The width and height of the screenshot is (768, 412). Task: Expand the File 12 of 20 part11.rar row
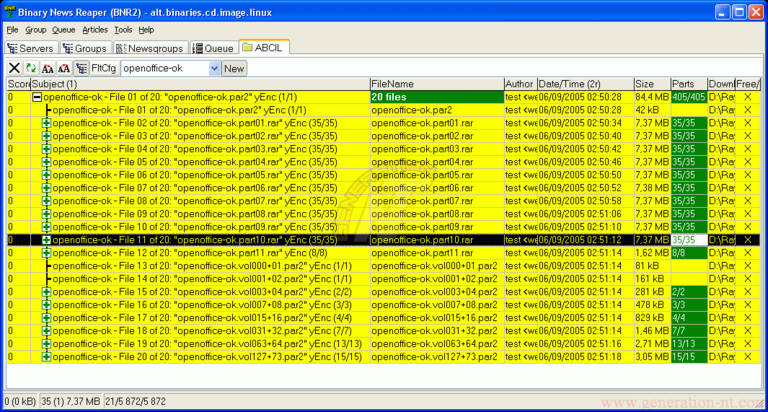tap(47, 253)
